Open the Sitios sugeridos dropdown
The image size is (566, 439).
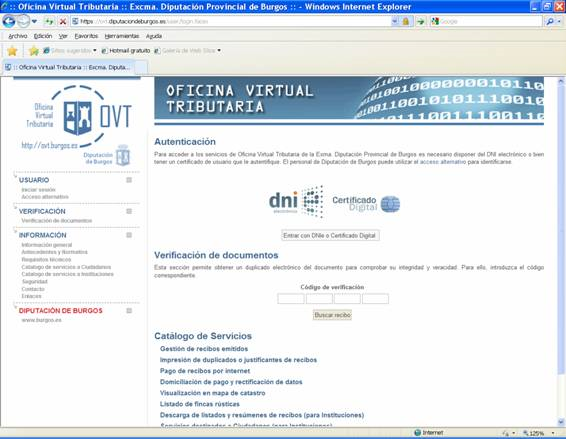pyautogui.click(x=70, y=51)
